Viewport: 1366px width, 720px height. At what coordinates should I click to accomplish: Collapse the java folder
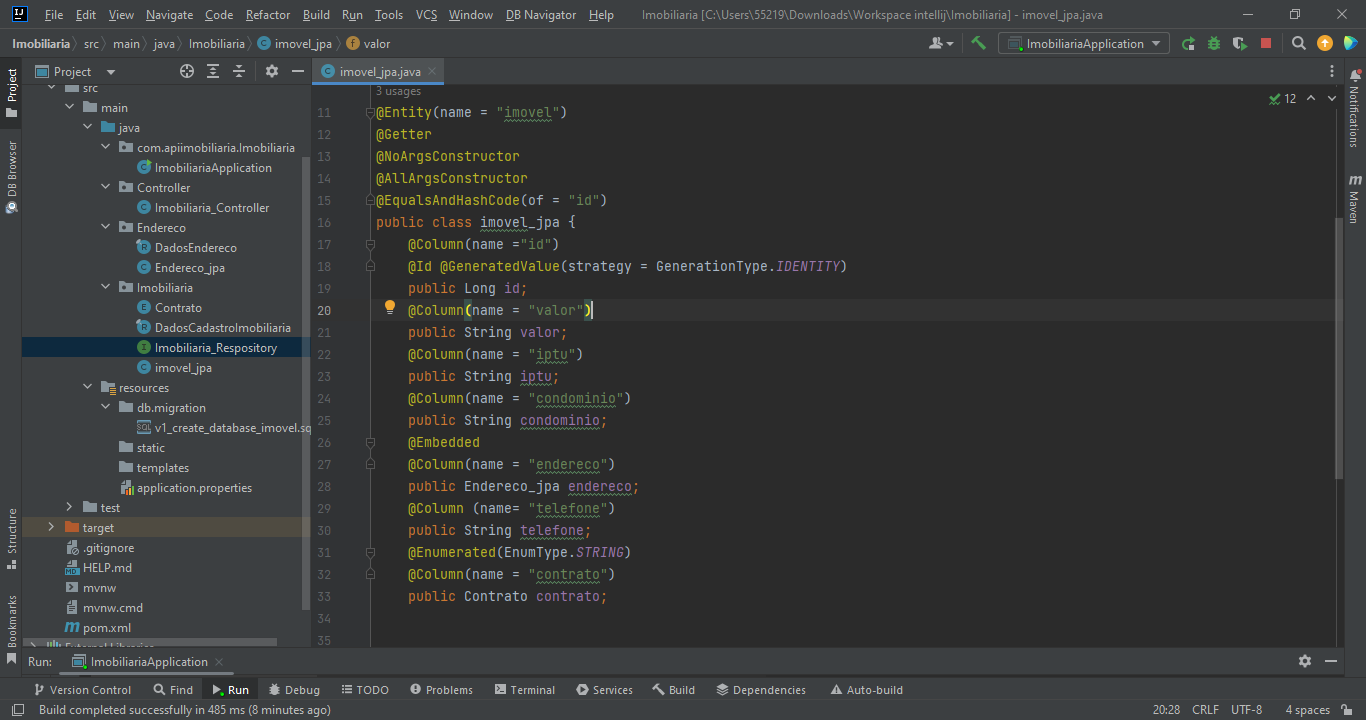88,128
